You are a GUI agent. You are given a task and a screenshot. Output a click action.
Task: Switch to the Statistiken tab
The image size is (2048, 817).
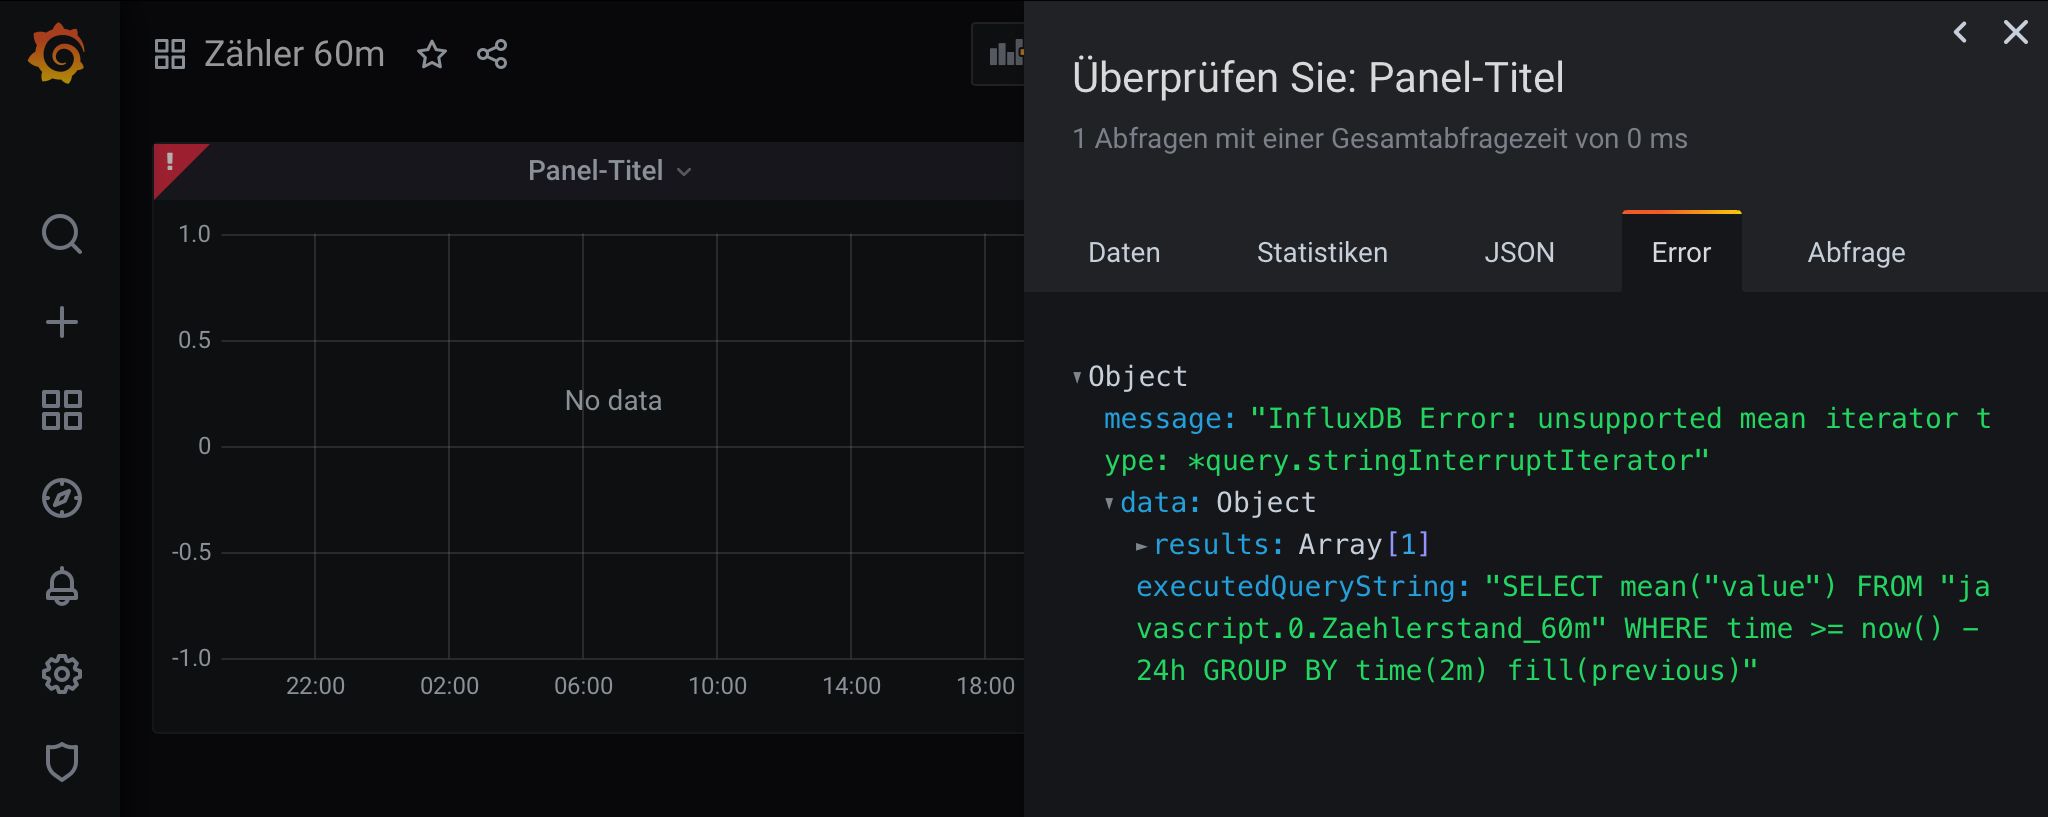(1322, 252)
